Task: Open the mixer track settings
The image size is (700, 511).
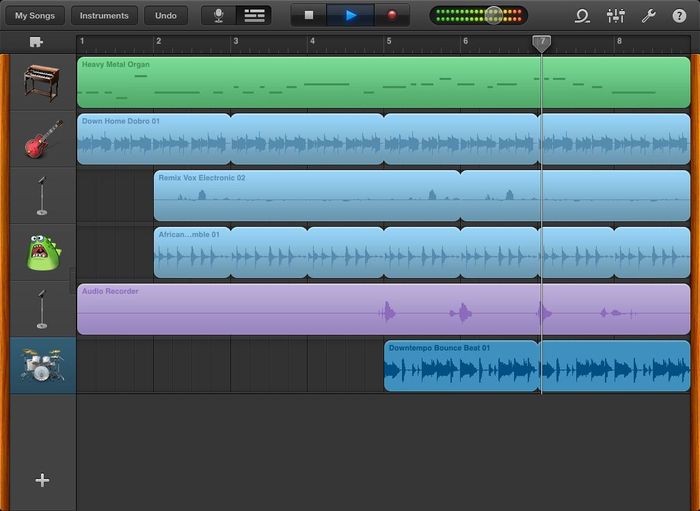Action: tap(615, 16)
